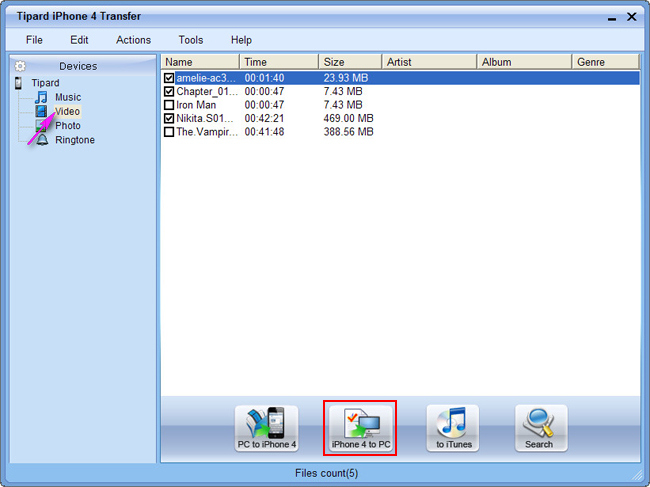Select the amelie-ac3 file name
The height and width of the screenshot is (487, 650).
[206, 78]
